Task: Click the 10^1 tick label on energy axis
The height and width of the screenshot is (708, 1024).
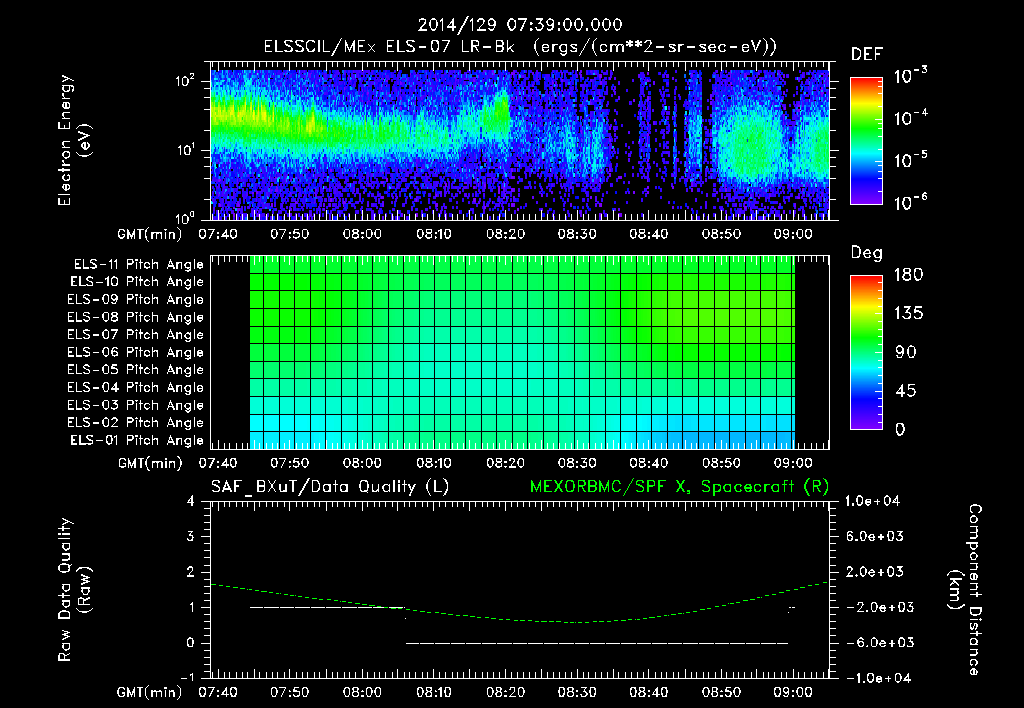Action: [x=185, y=150]
